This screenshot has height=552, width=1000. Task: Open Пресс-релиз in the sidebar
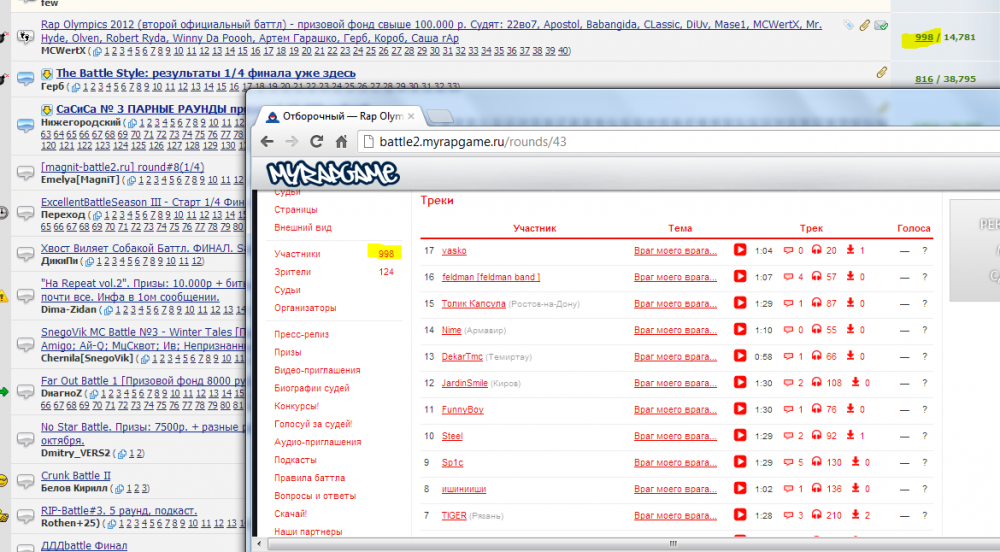pyautogui.click(x=302, y=334)
